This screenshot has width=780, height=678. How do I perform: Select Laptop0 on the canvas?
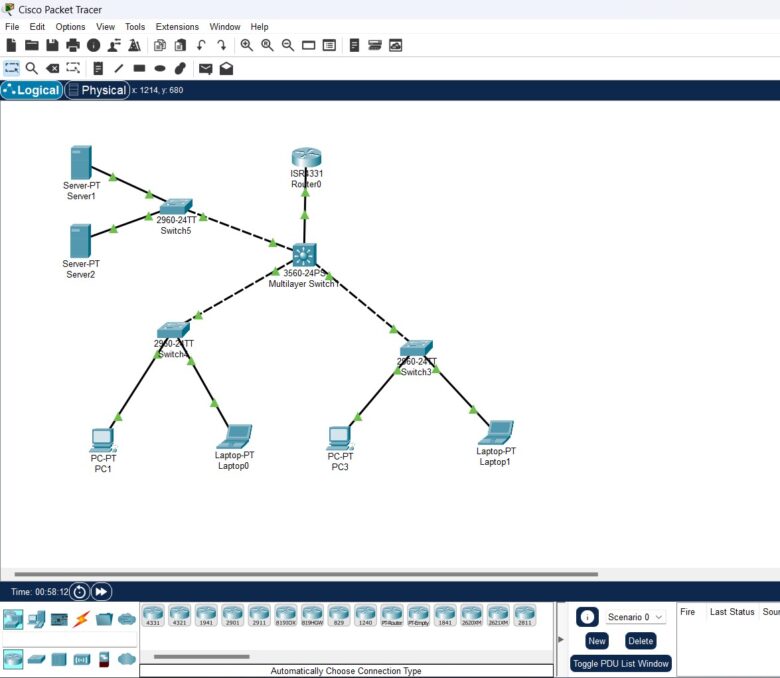click(234, 437)
